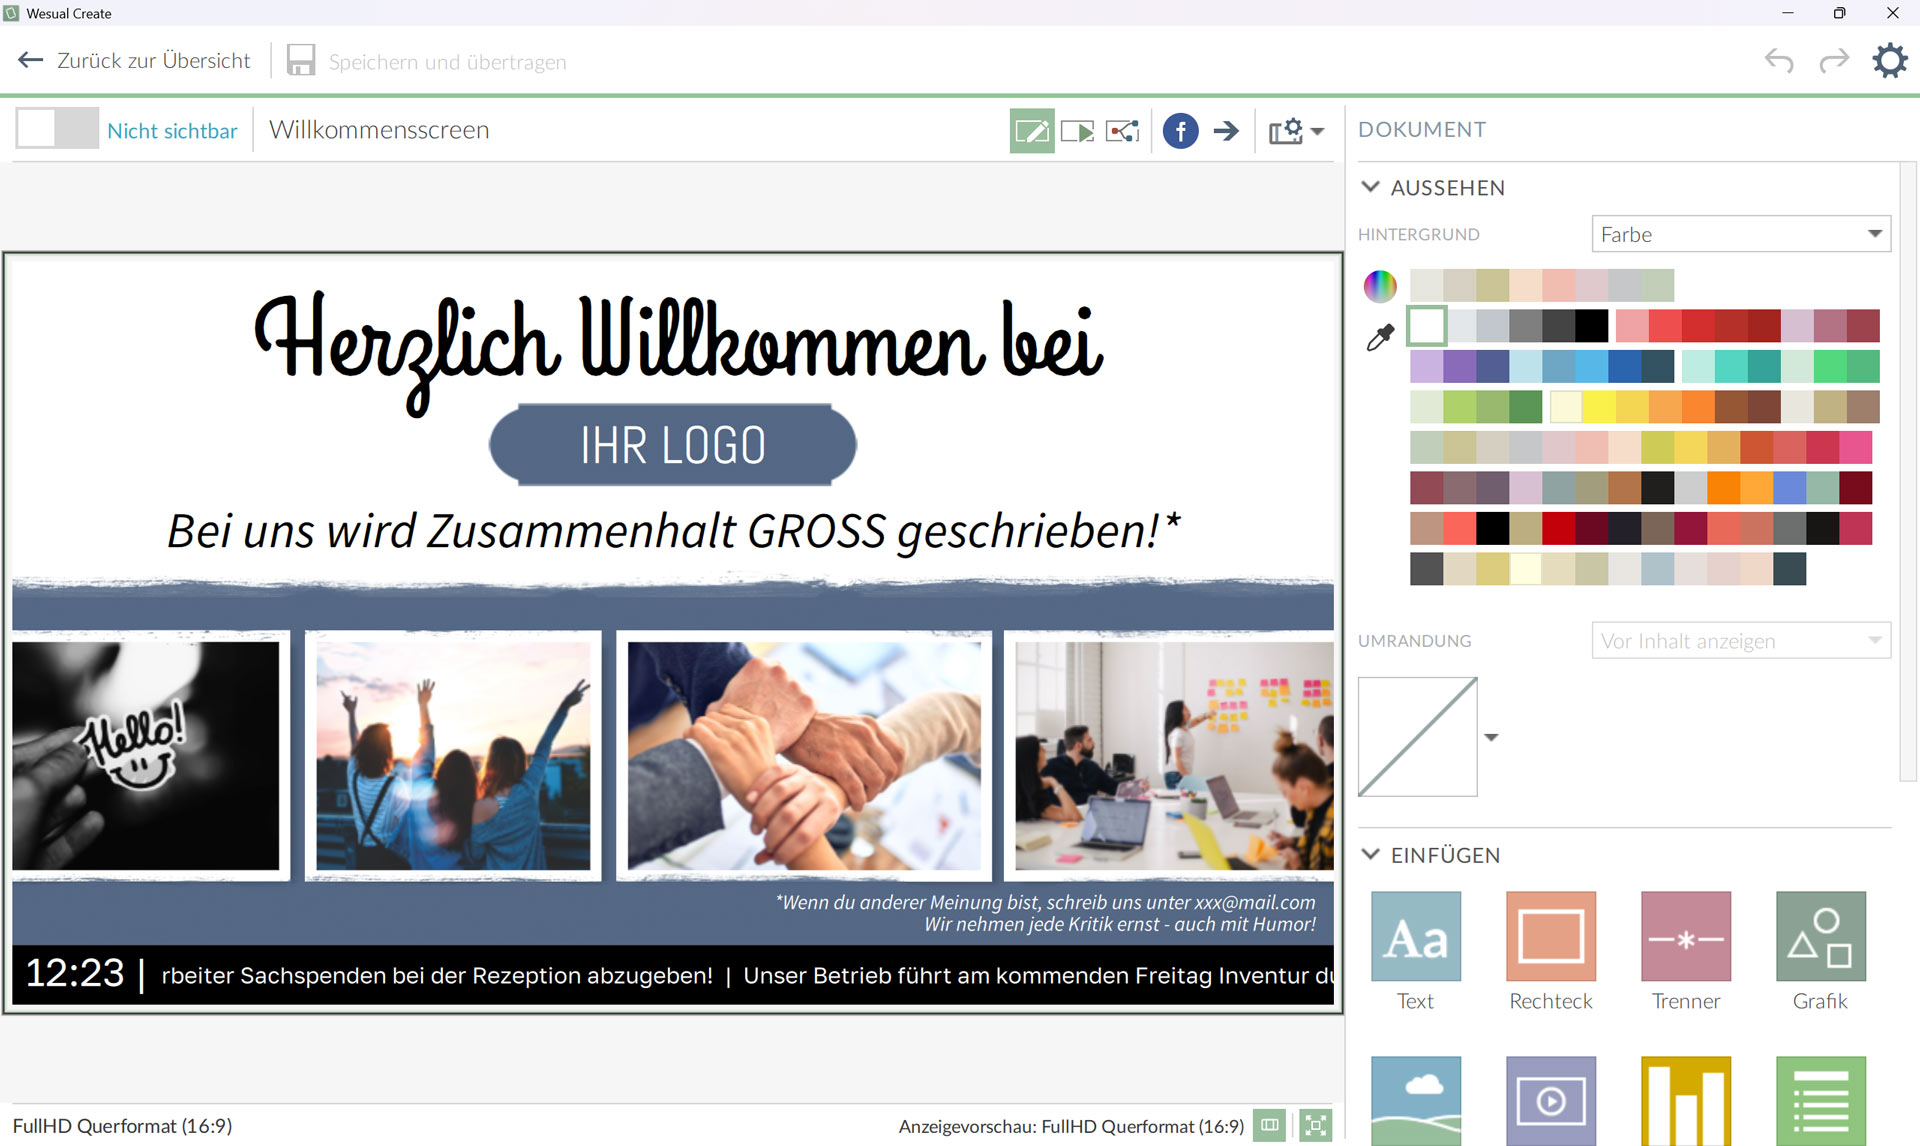The height and width of the screenshot is (1146, 1920).
Task: Click the eyedropper color picker tool
Action: [x=1380, y=338]
